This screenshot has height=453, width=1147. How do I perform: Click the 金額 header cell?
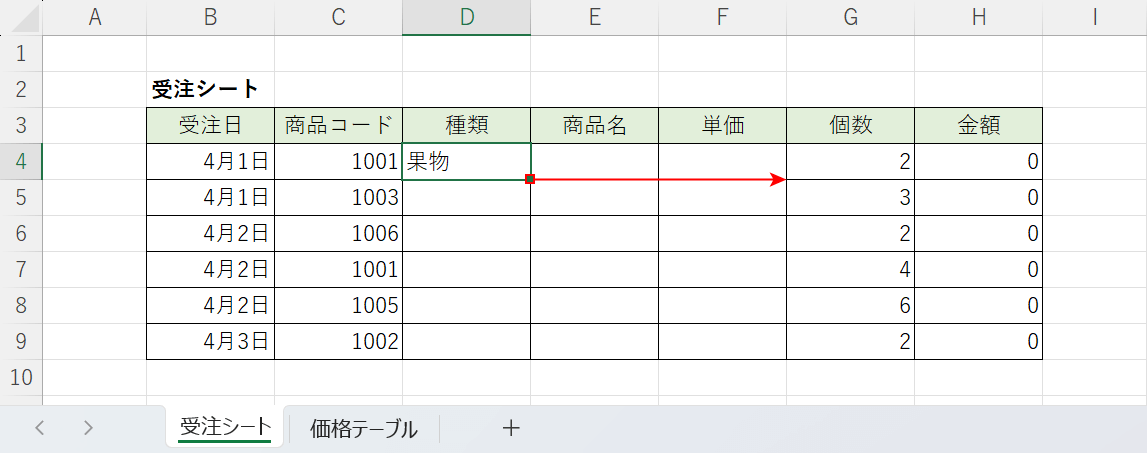[x=978, y=126]
